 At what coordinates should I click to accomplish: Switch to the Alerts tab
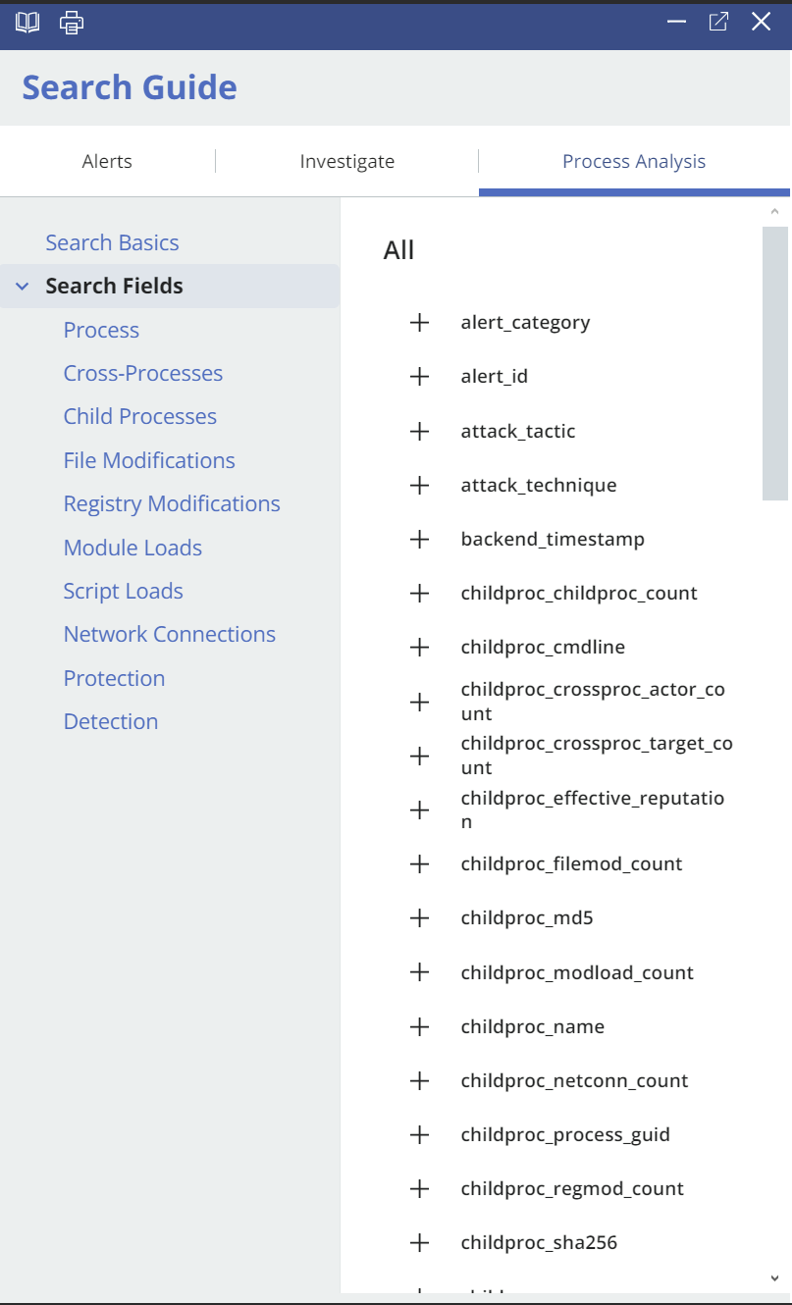point(107,161)
